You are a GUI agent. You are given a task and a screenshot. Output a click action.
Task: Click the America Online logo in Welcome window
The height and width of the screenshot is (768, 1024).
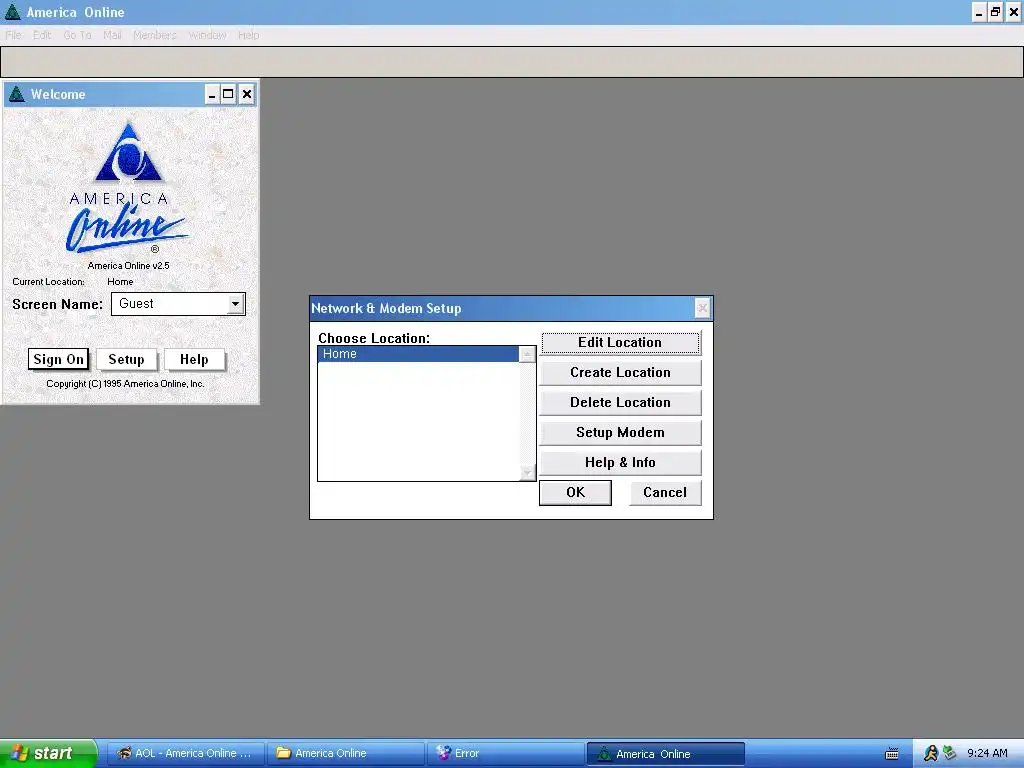127,187
